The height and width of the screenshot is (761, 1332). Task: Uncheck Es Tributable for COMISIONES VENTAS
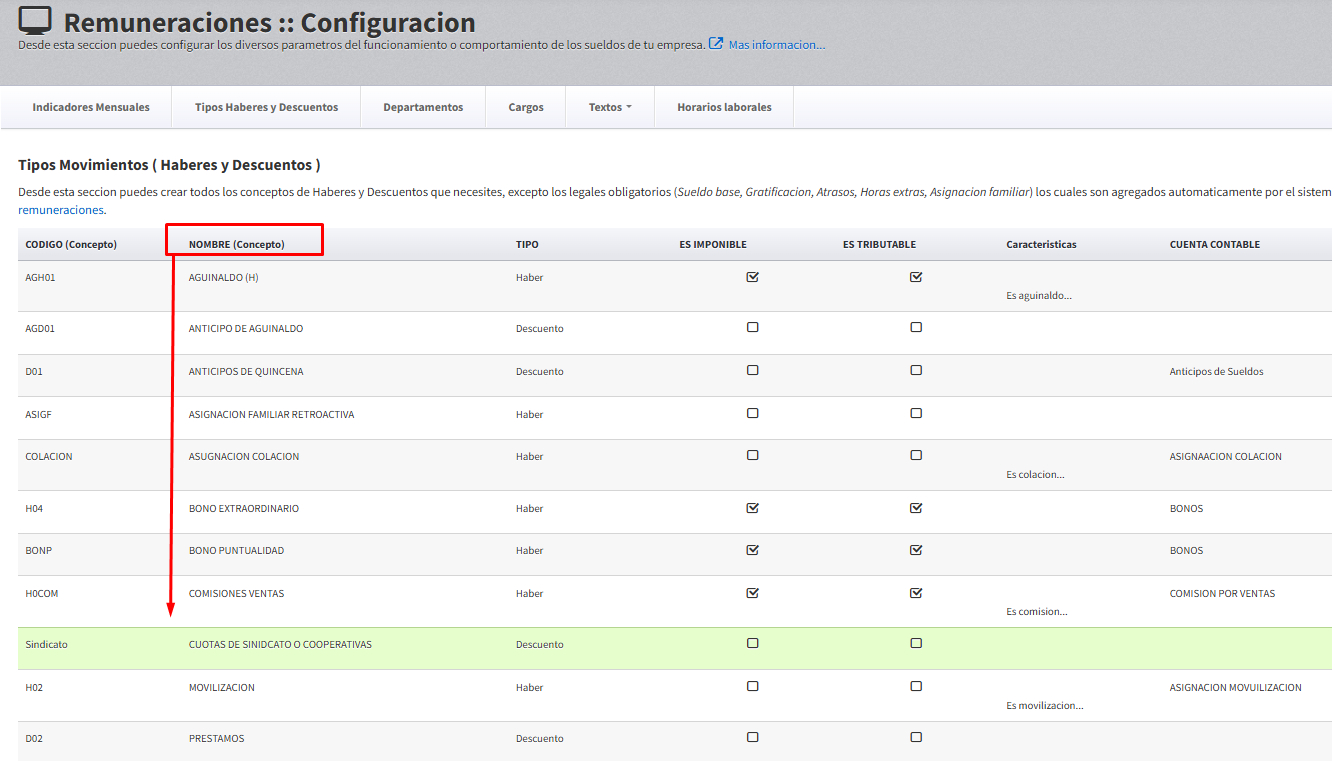pyautogui.click(x=916, y=592)
